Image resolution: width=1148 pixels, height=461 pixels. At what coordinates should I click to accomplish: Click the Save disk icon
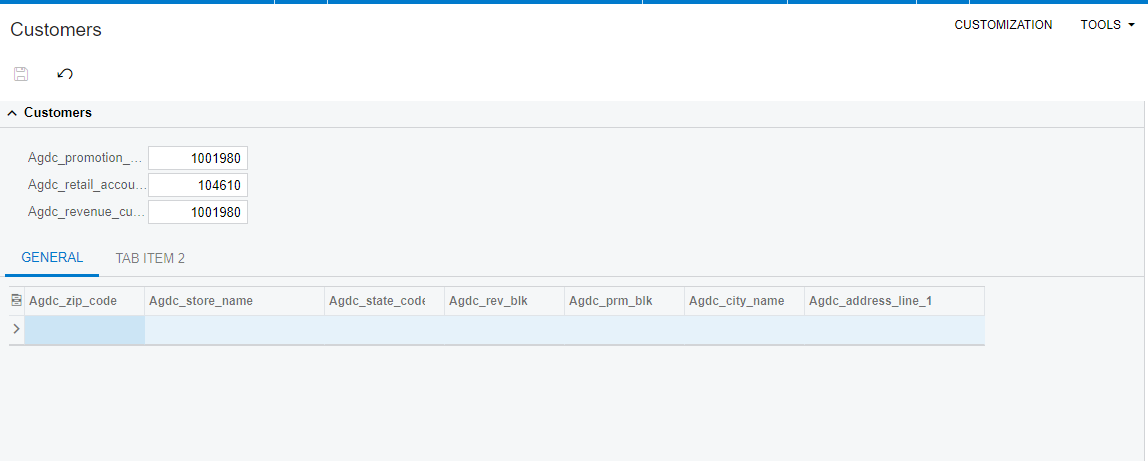coord(21,73)
